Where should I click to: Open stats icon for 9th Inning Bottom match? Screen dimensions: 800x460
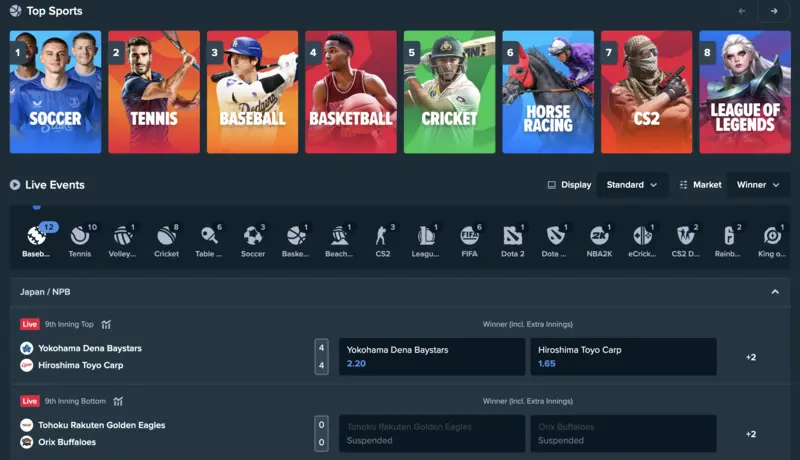click(x=118, y=401)
